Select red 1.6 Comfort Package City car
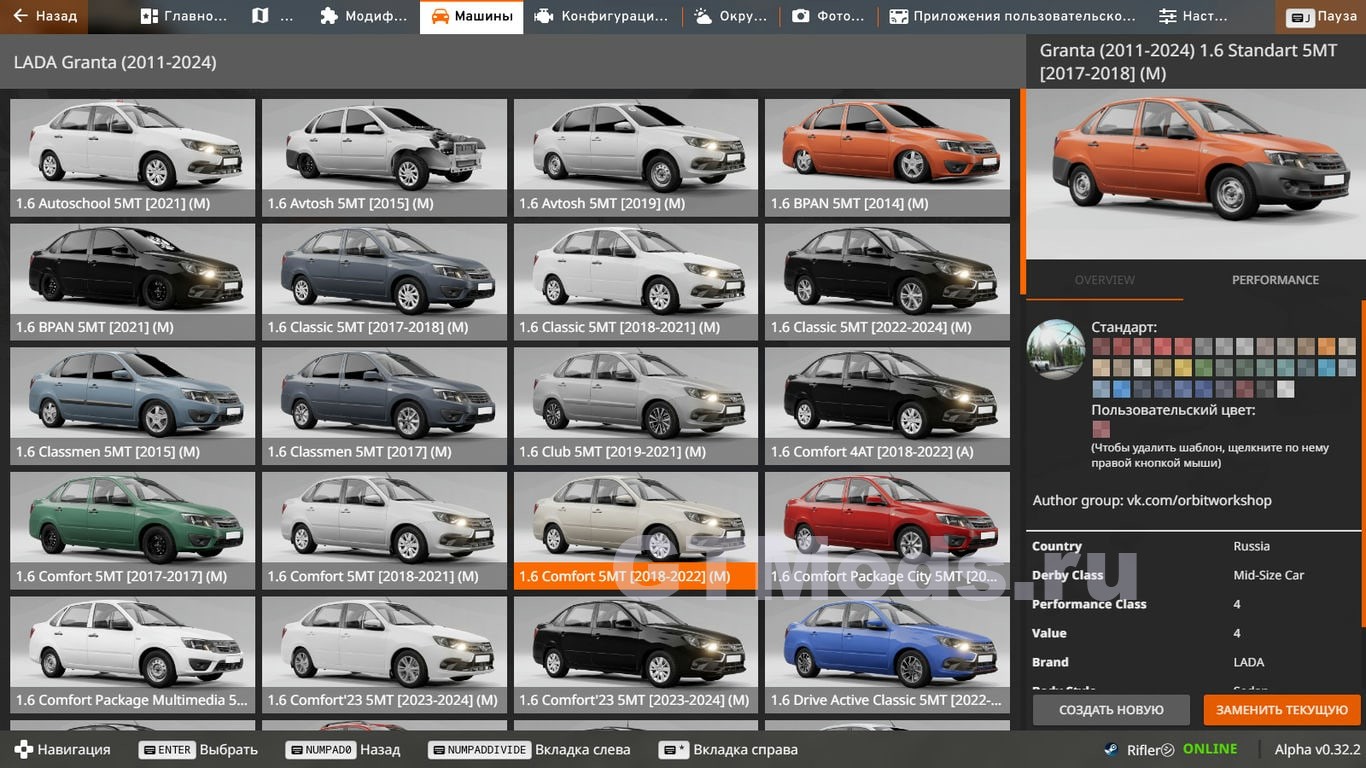1366x768 pixels. 887,530
